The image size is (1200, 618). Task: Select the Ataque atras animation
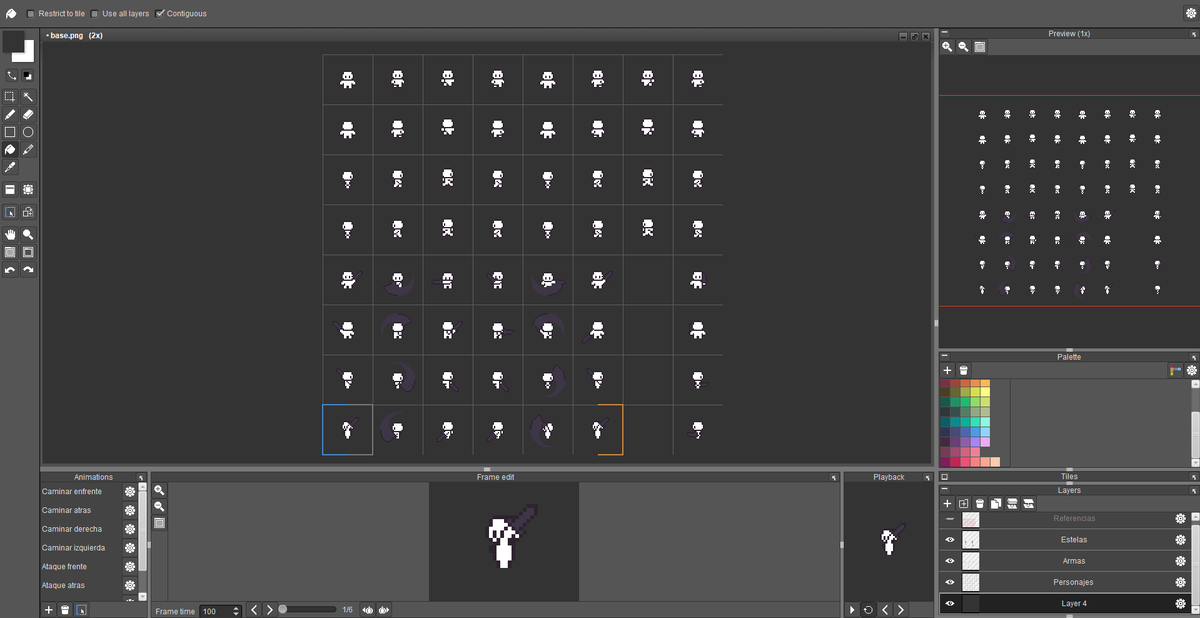(81, 585)
